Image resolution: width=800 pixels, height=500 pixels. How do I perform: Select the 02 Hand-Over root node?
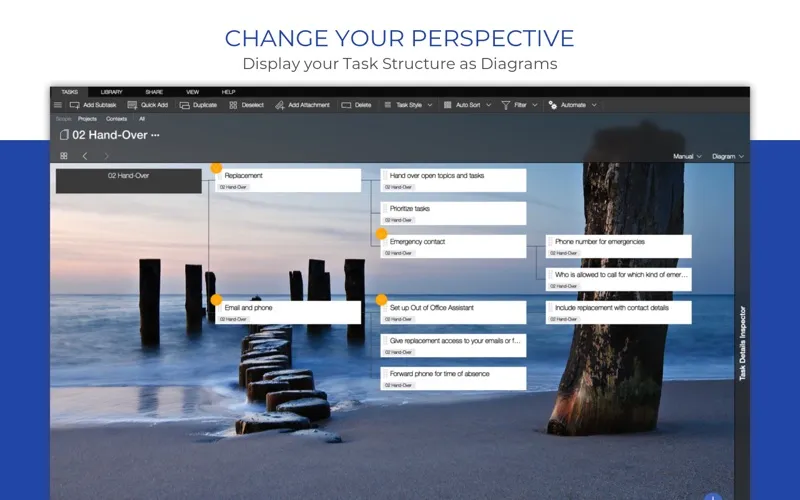pyautogui.click(x=129, y=181)
